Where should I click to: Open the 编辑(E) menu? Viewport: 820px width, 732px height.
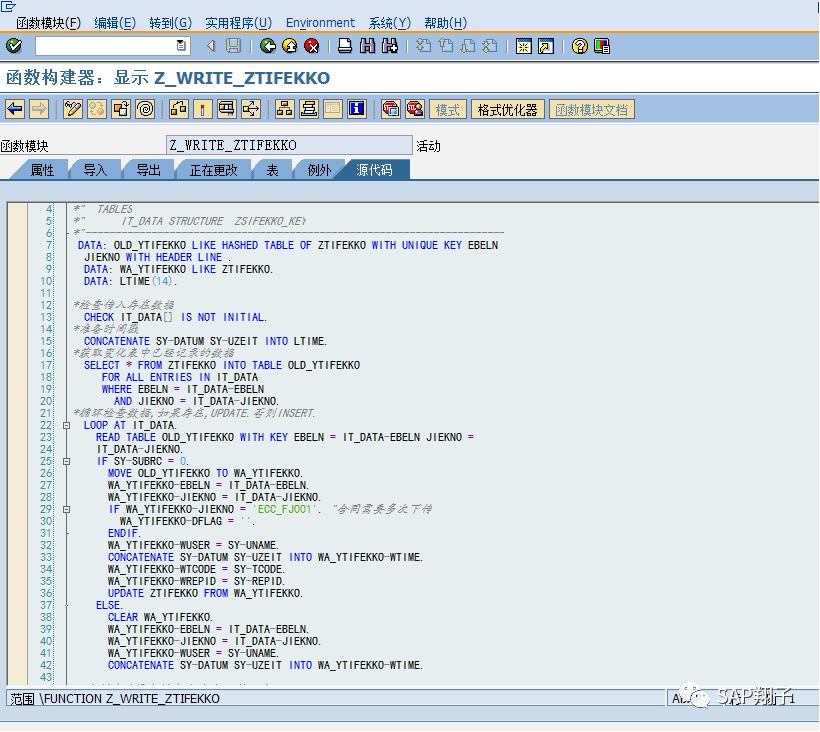click(115, 23)
